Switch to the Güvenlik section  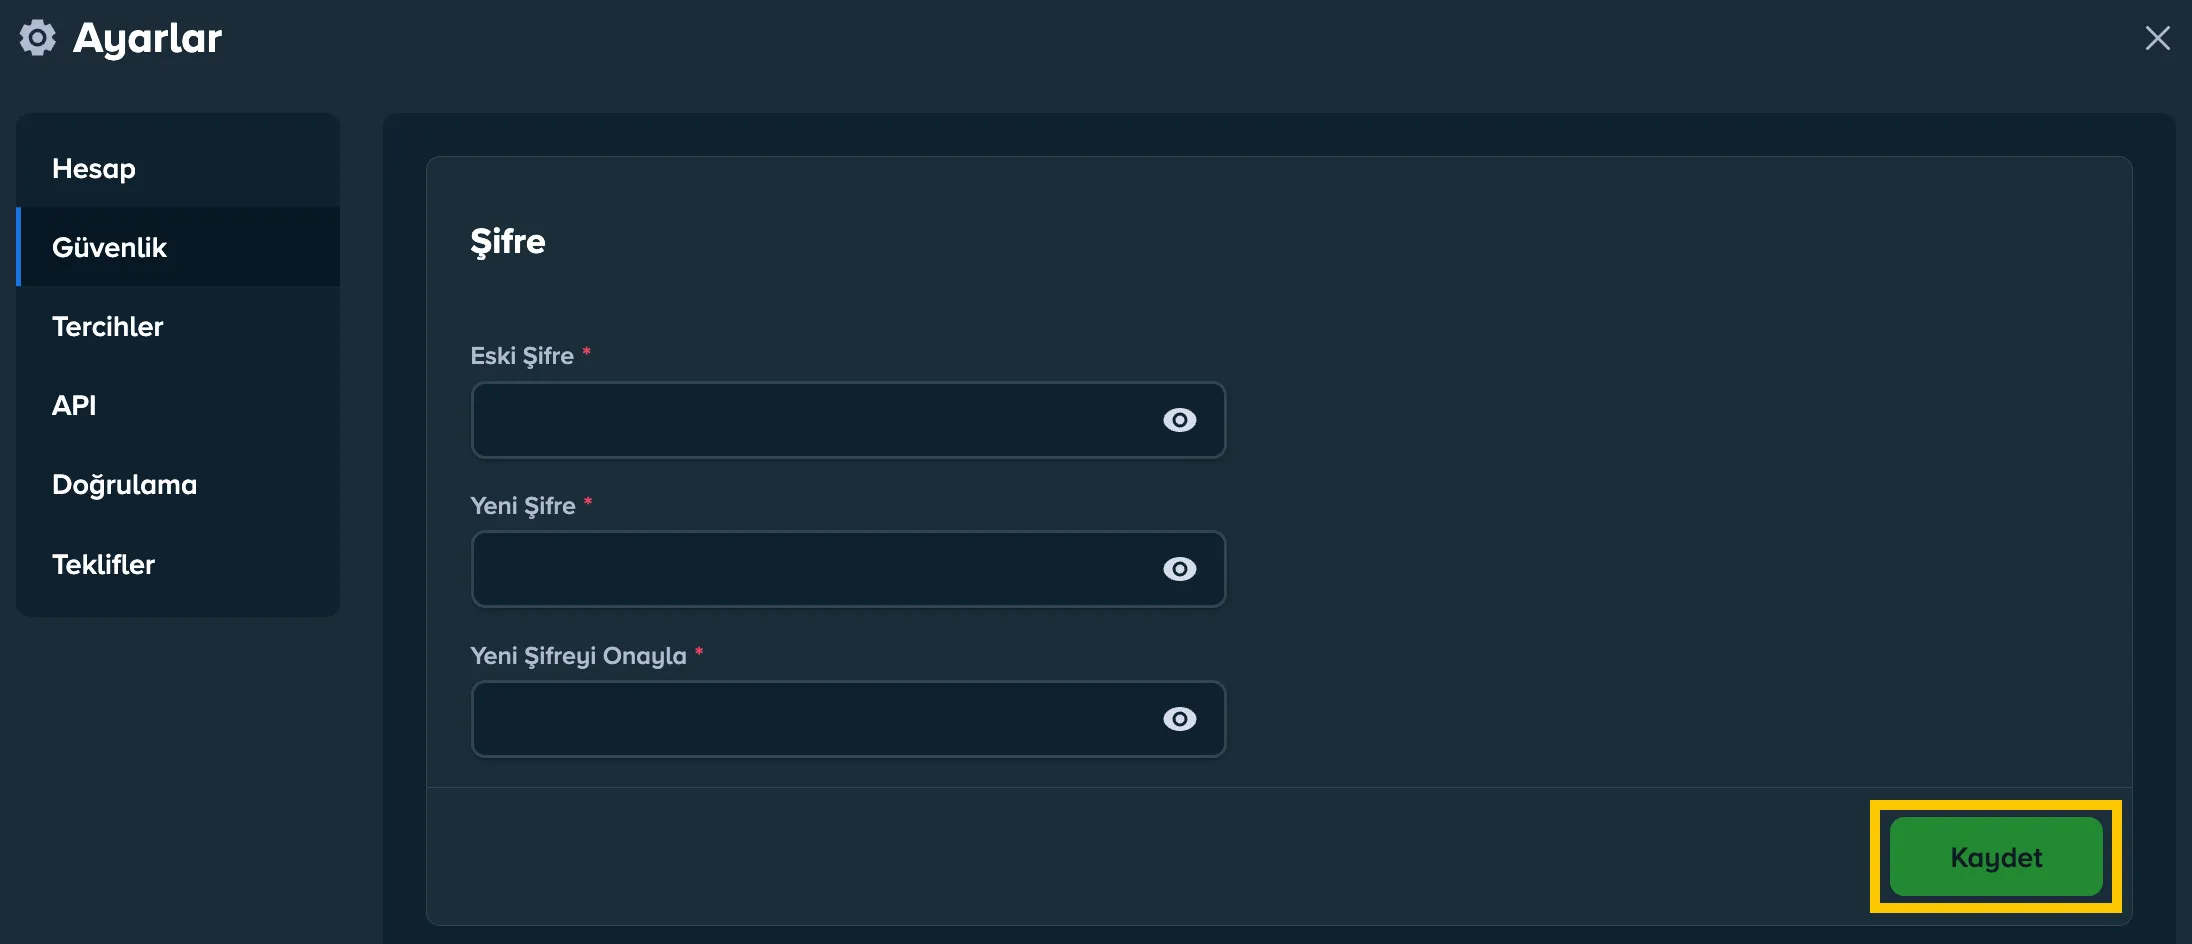(110, 247)
